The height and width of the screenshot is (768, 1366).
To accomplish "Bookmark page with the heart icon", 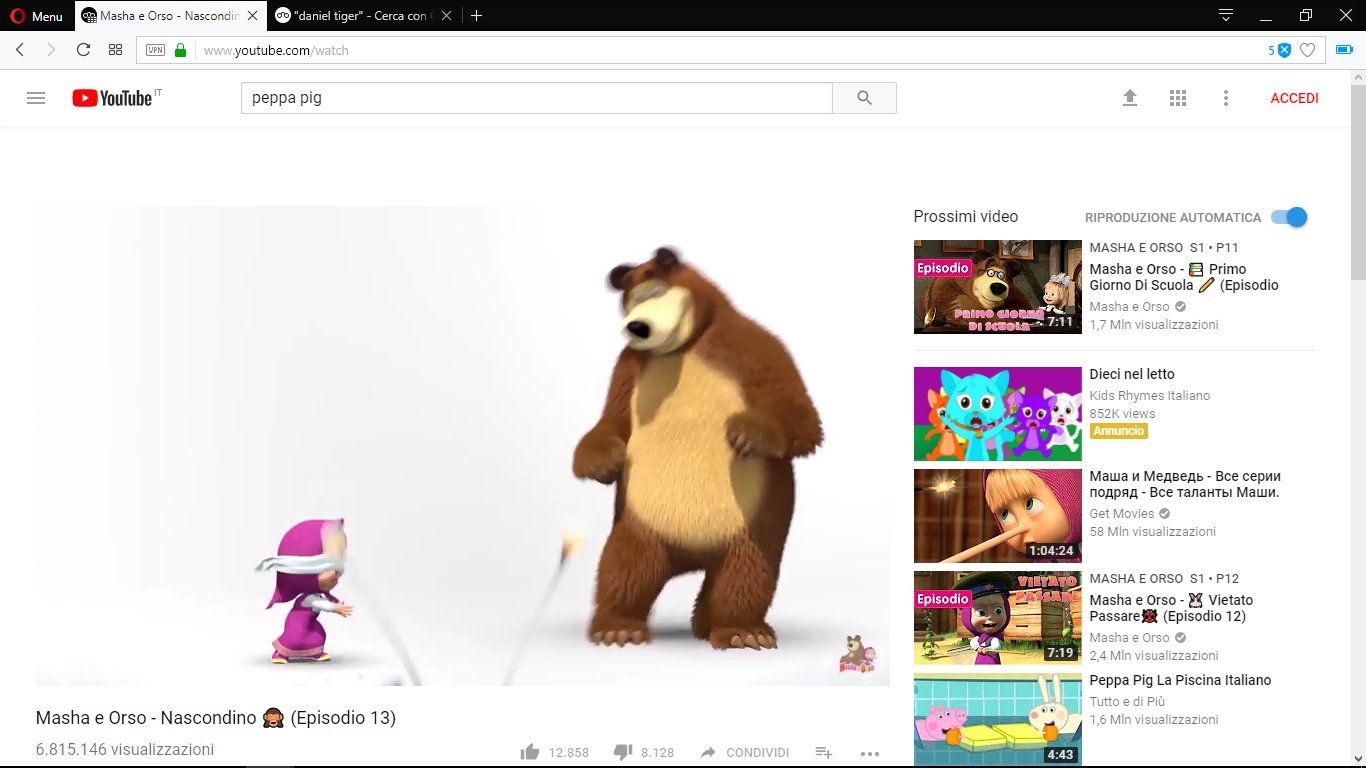I will pyautogui.click(x=1307, y=50).
